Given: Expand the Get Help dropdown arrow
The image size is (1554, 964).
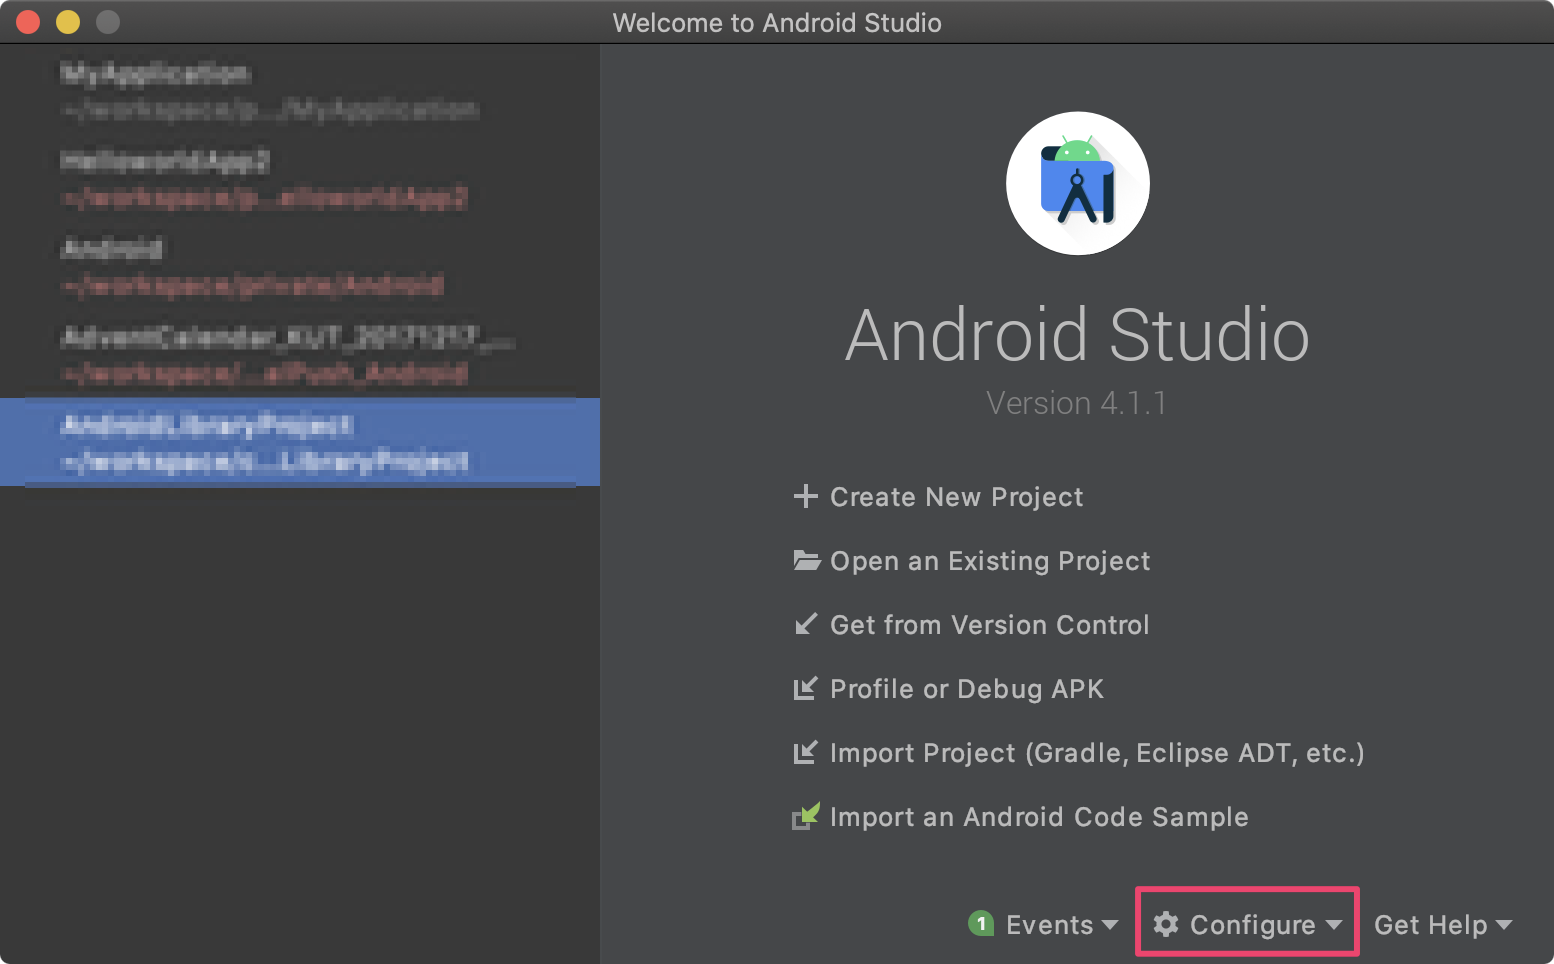Looking at the screenshot, I should coord(1503,925).
